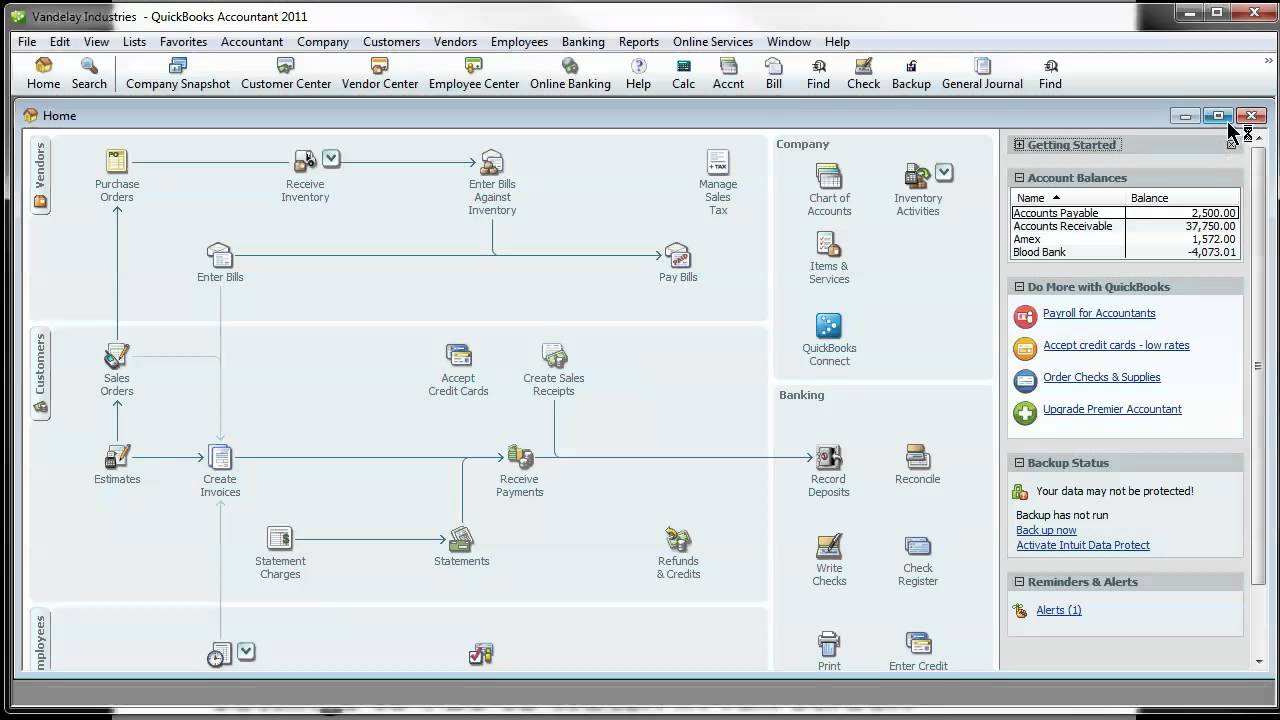The width and height of the screenshot is (1280, 720).
Task: Click Activate Intuit Data Protect link
Action: (1083, 545)
